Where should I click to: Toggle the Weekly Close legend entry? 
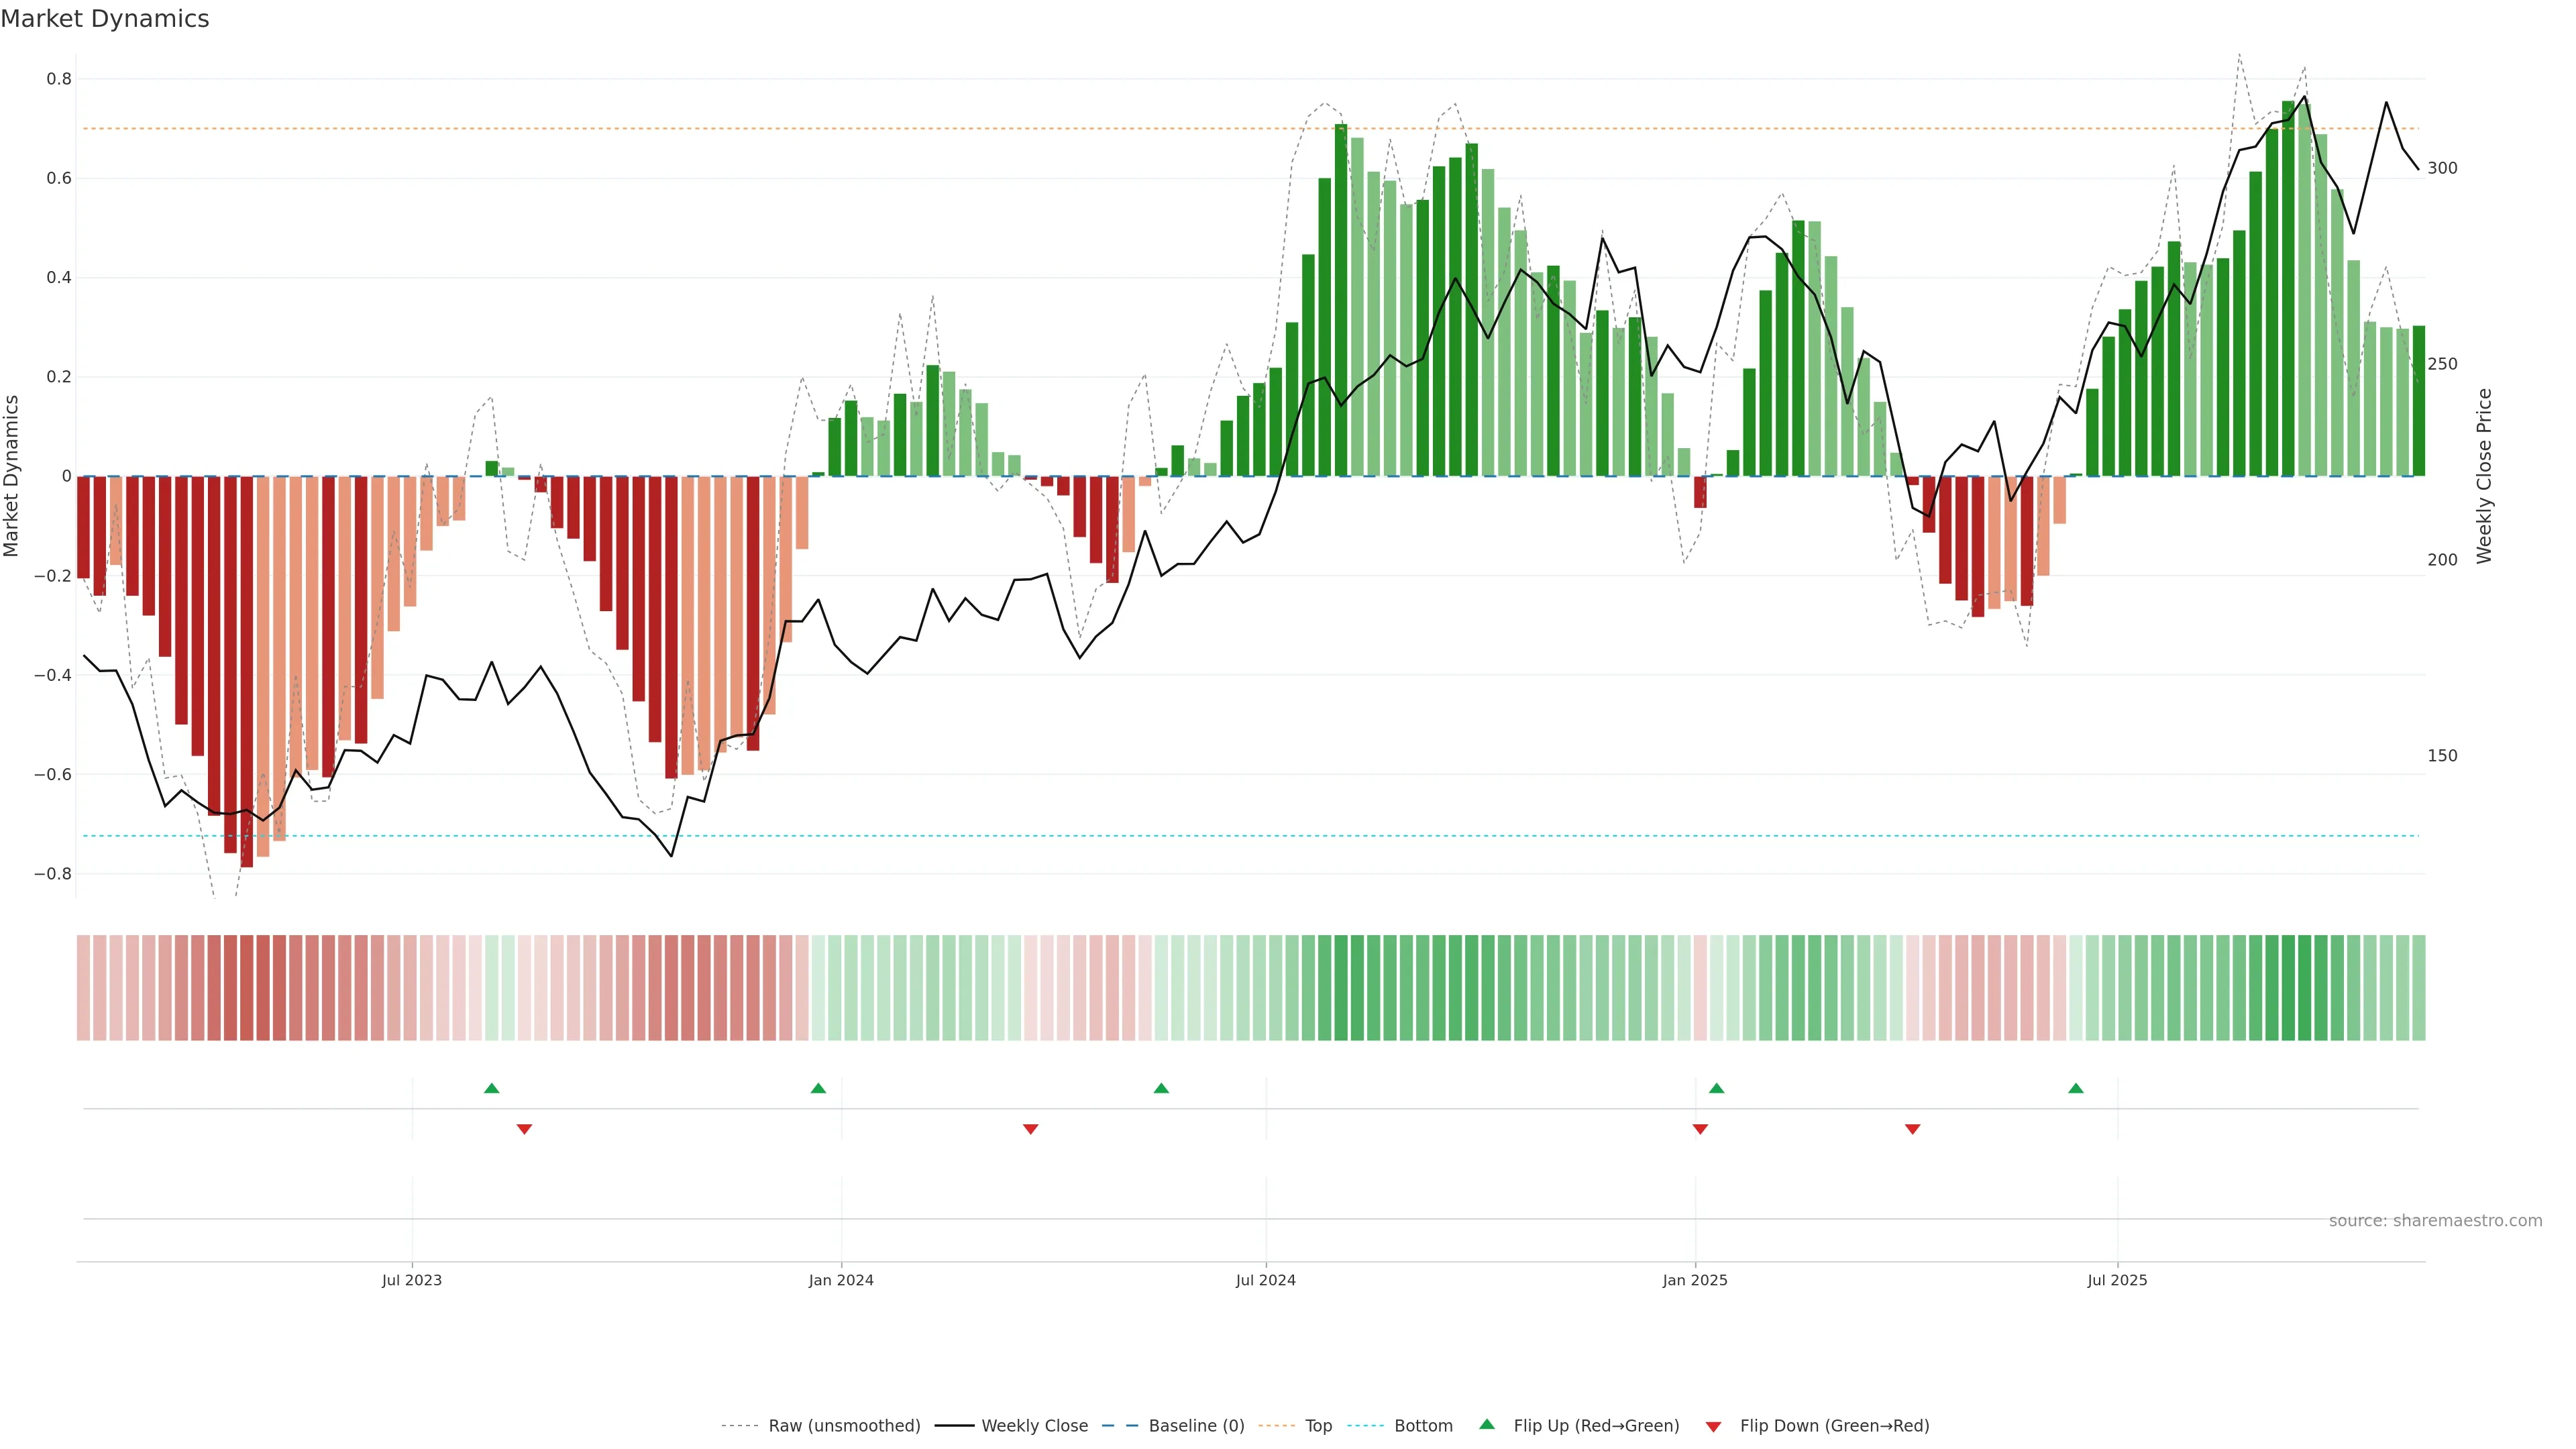[1034, 1426]
